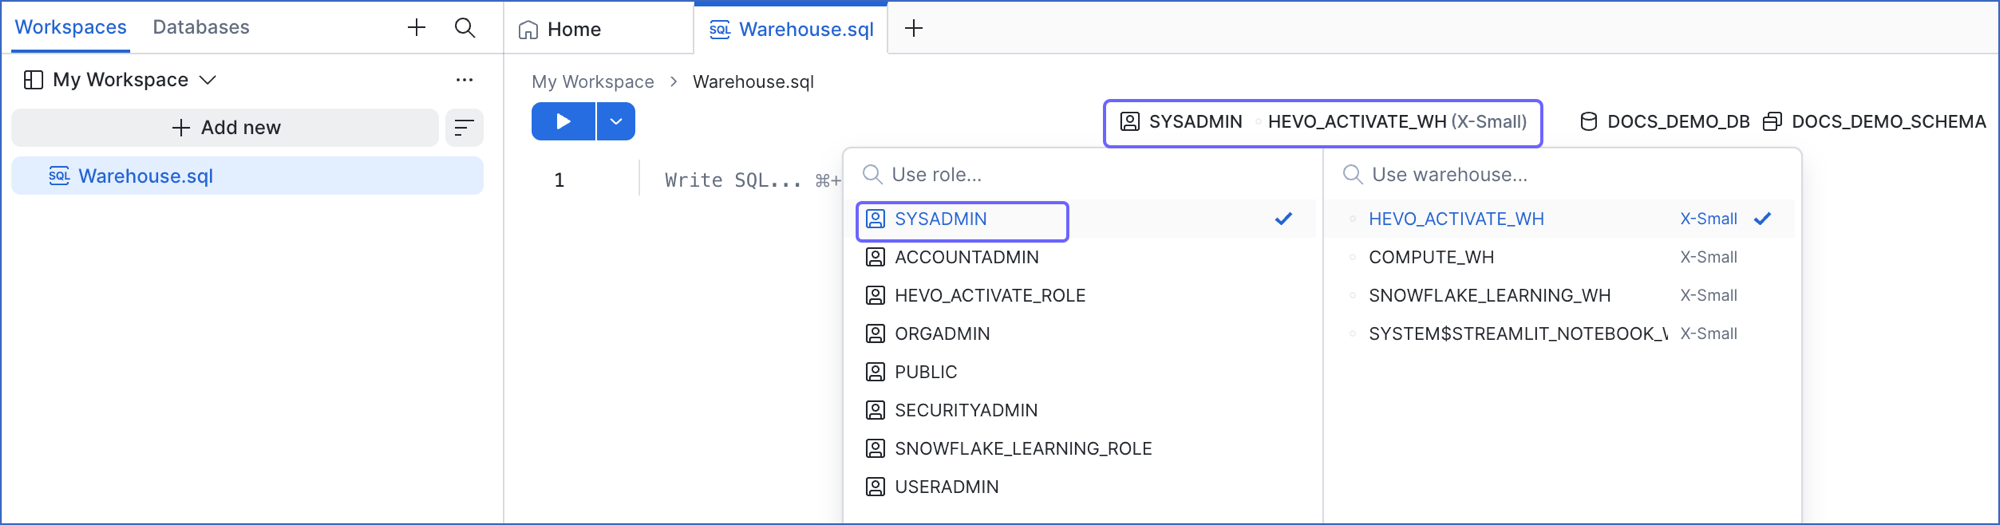Click the sort/filter icon beside Add new
This screenshot has height=525, width=2000.
click(464, 127)
